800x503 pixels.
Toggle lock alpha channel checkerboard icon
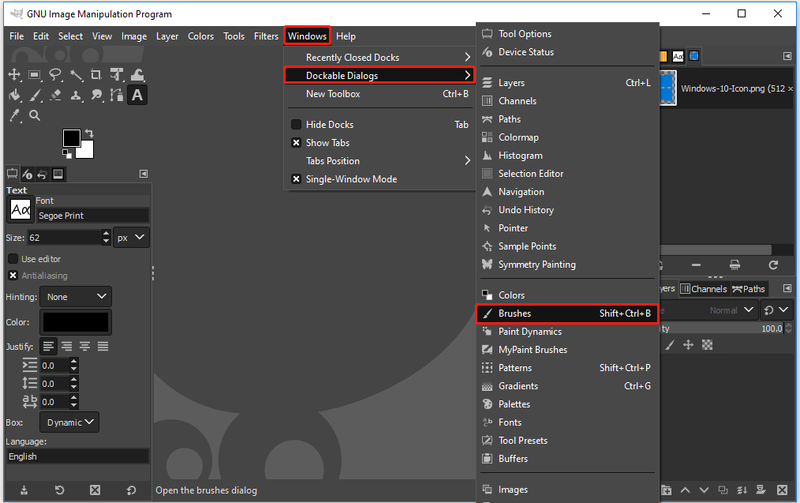click(707, 345)
